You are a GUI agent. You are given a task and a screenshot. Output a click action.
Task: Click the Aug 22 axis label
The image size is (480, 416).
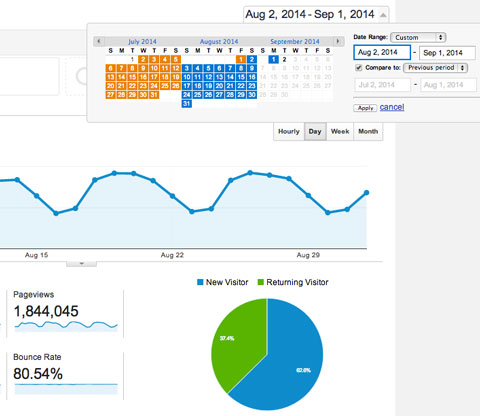coord(172,255)
